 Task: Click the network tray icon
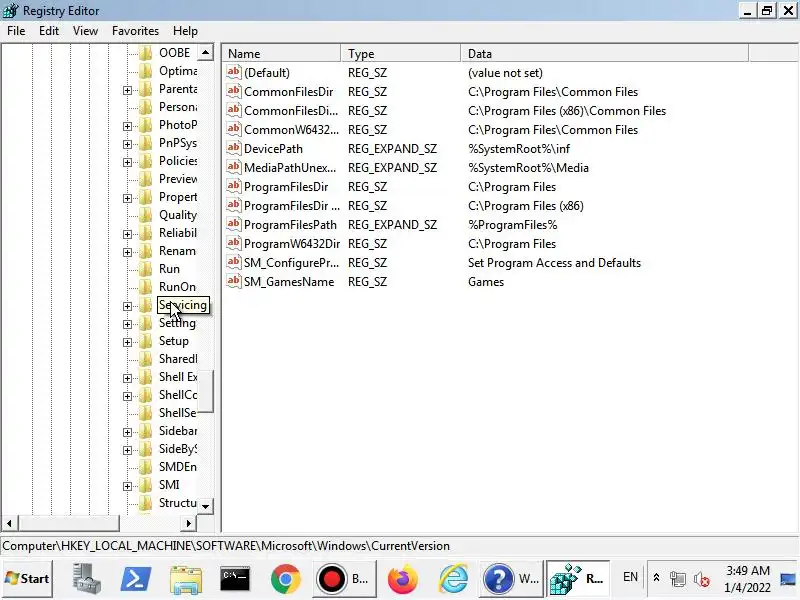[x=678, y=579]
